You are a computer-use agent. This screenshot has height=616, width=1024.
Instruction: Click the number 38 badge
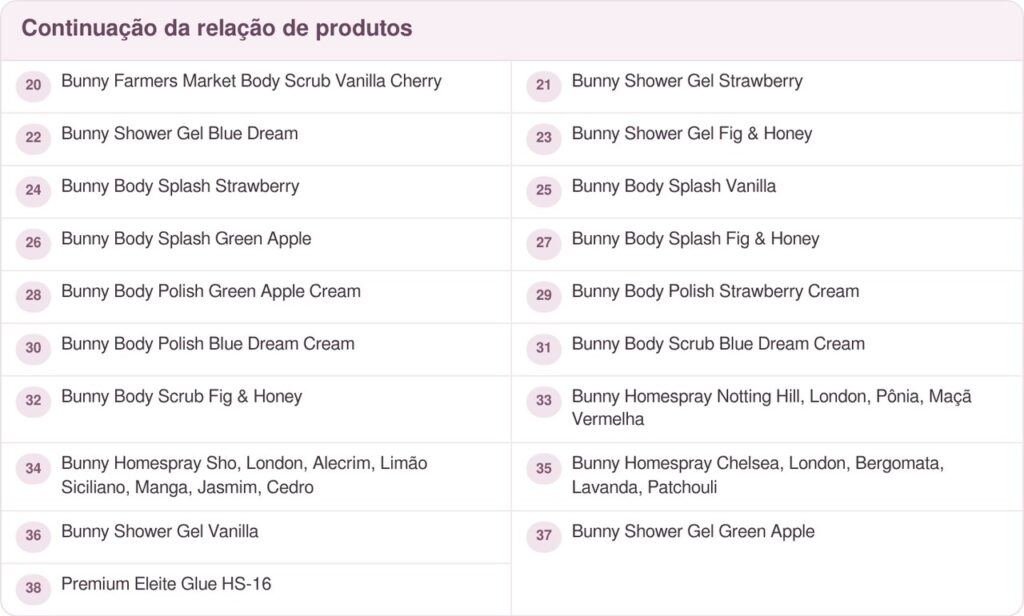coord(33,587)
